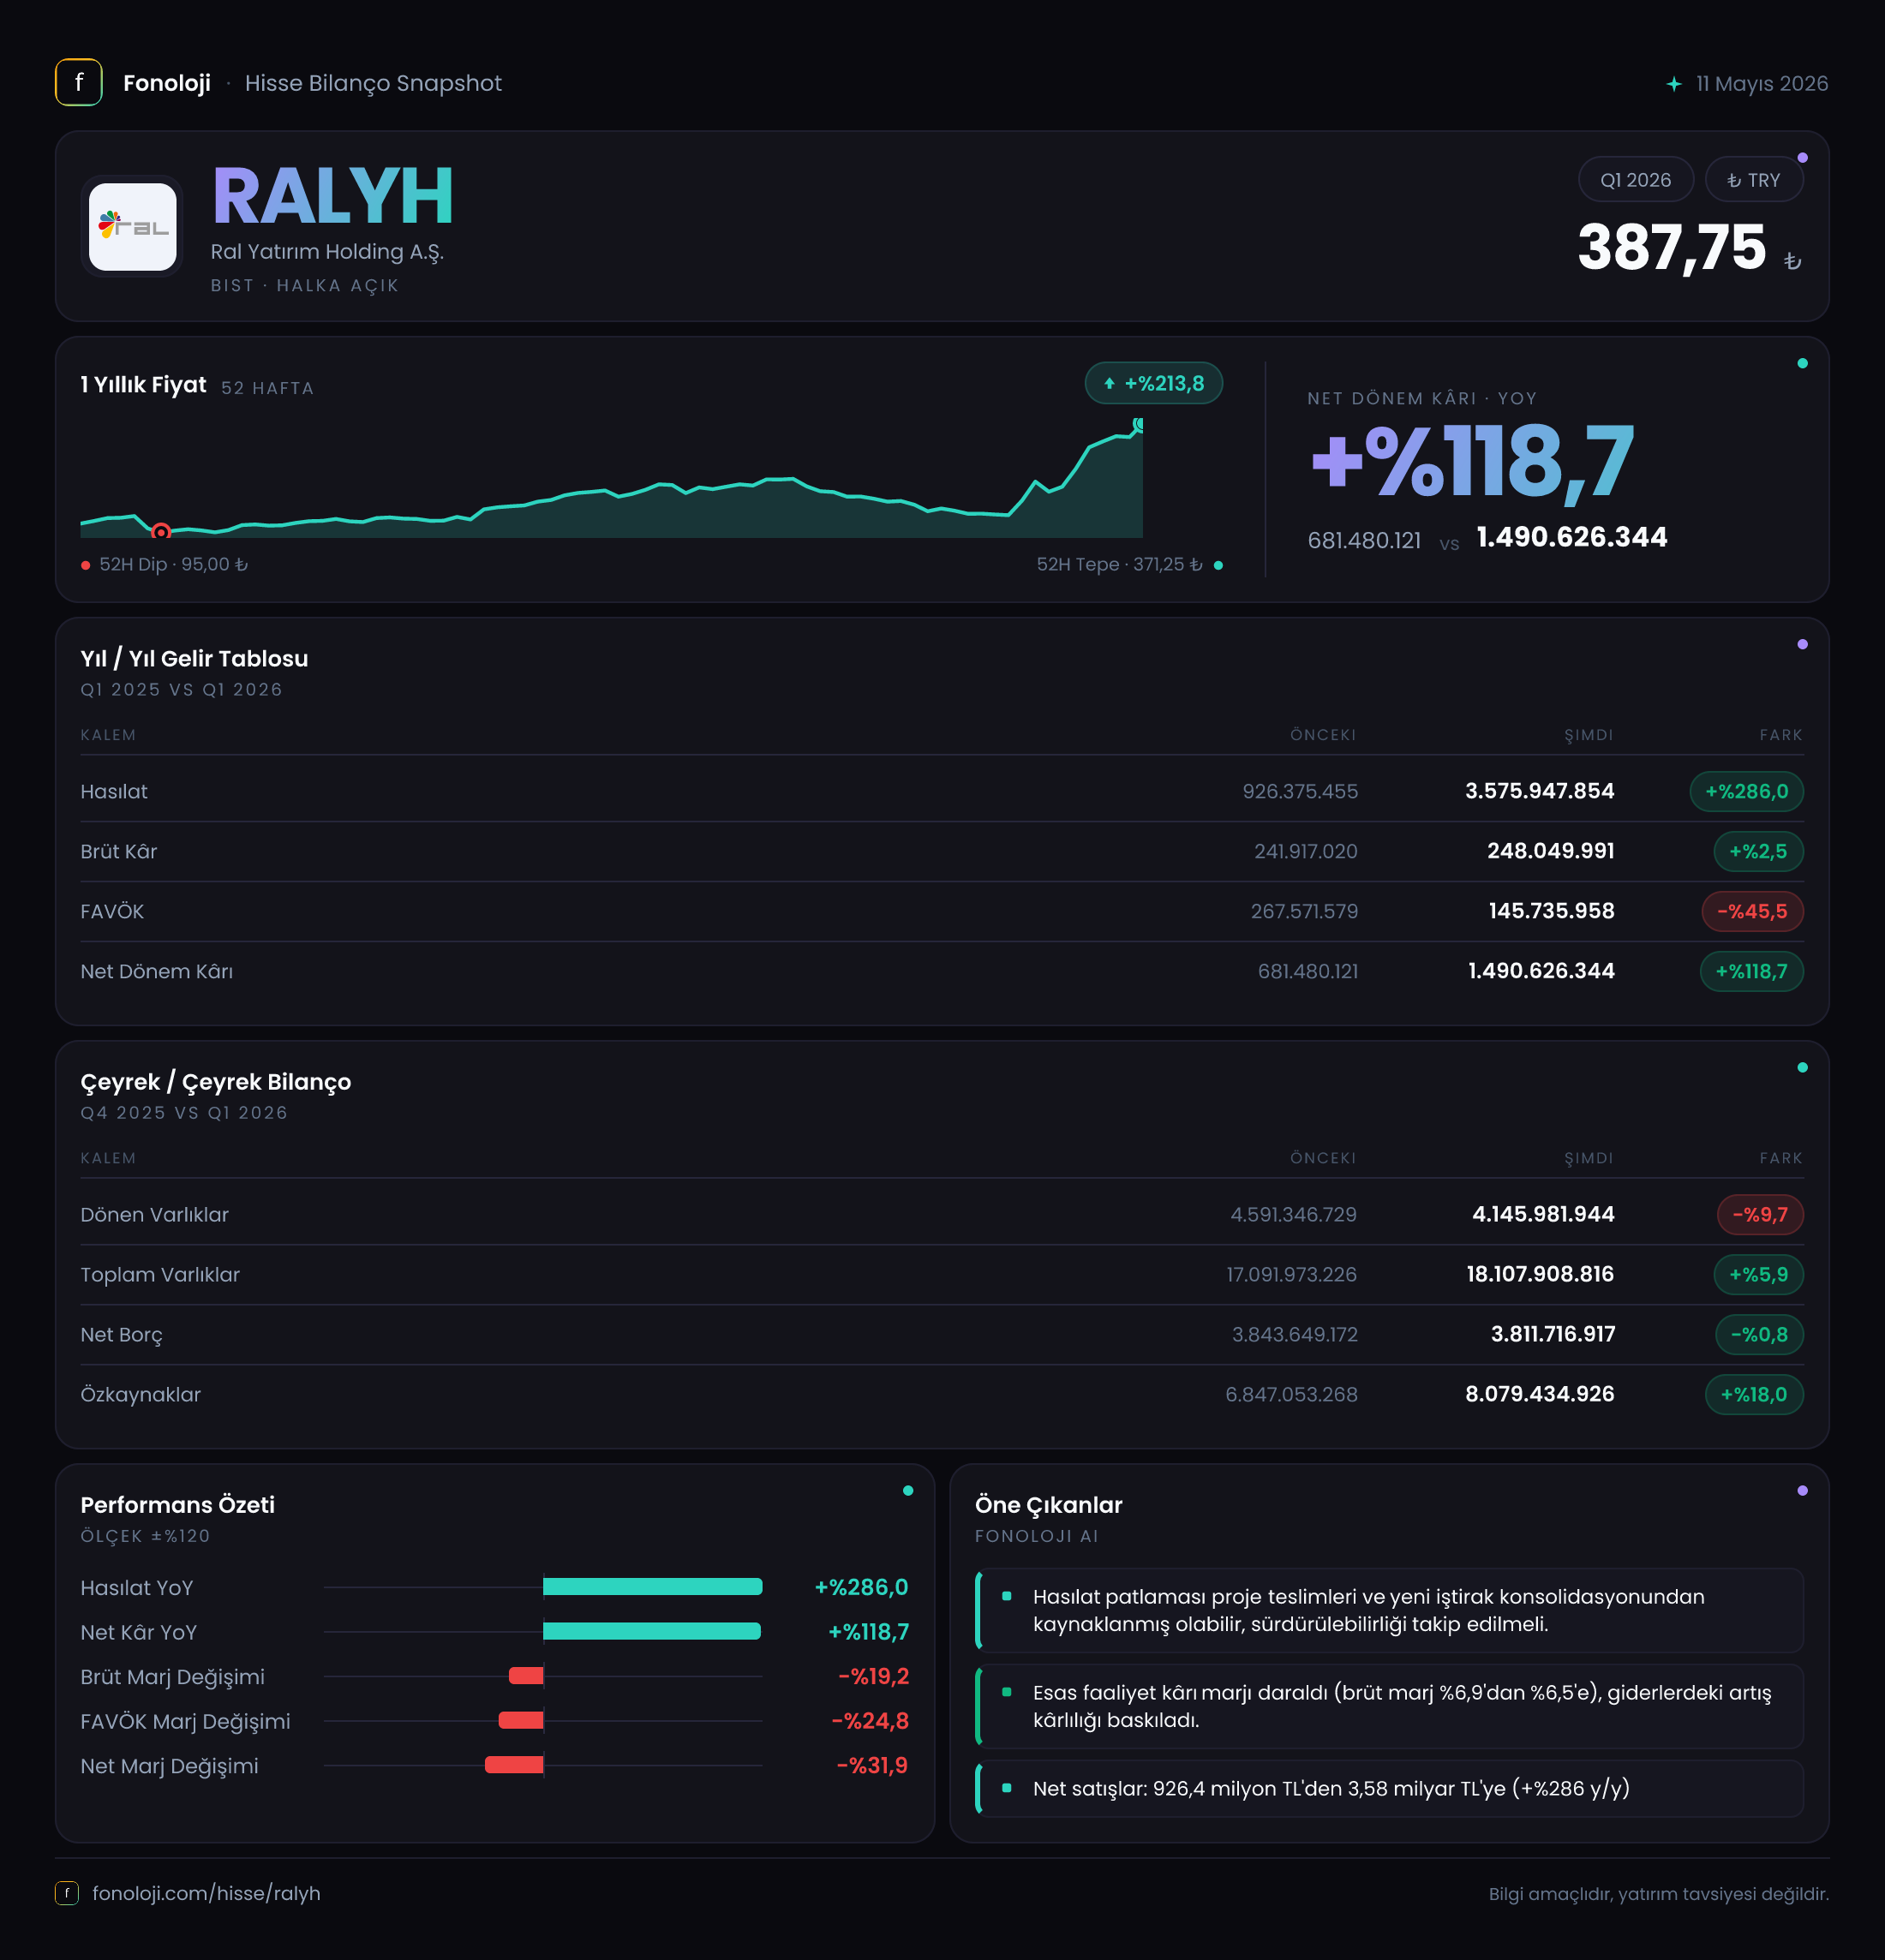
Task: Click the Performans Özeti heading
Action: click(177, 1505)
